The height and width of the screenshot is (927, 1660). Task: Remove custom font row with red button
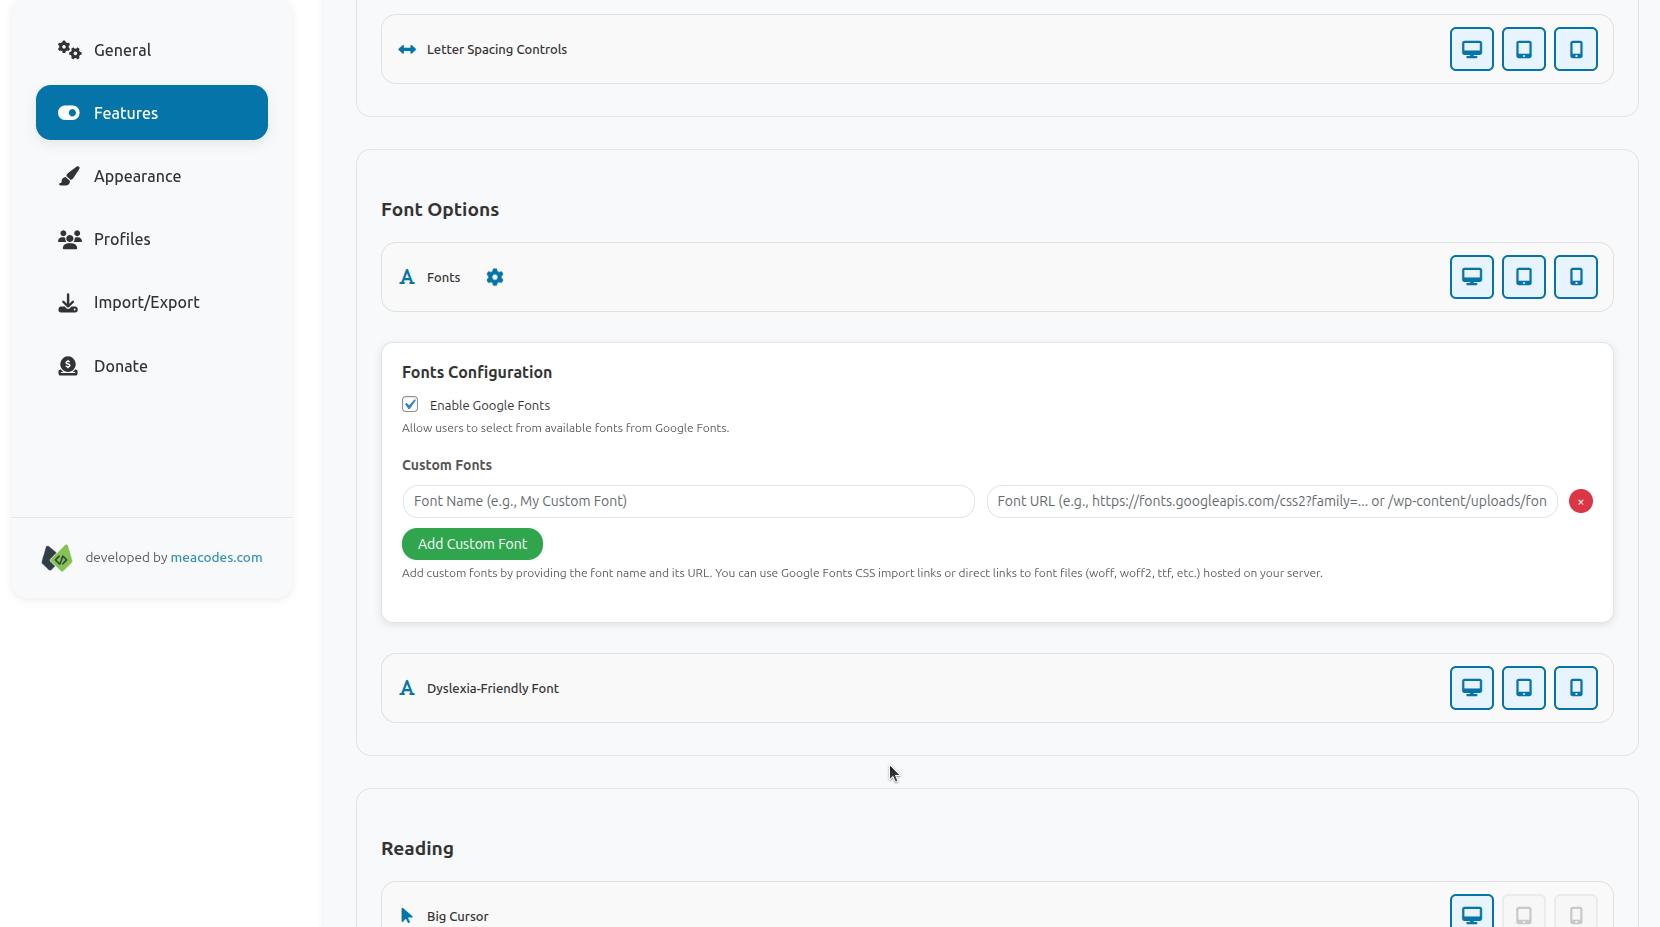click(x=1580, y=501)
